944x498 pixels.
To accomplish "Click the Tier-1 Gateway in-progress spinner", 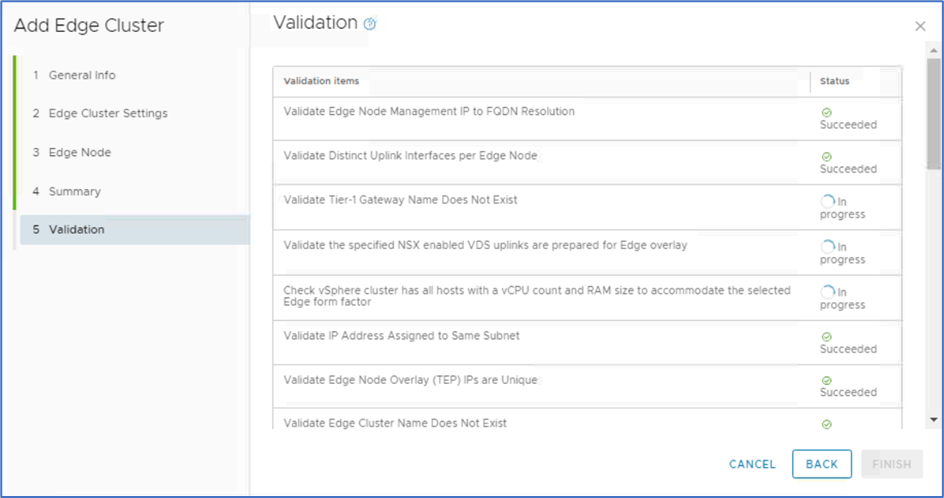I will (x=827, y=202).
